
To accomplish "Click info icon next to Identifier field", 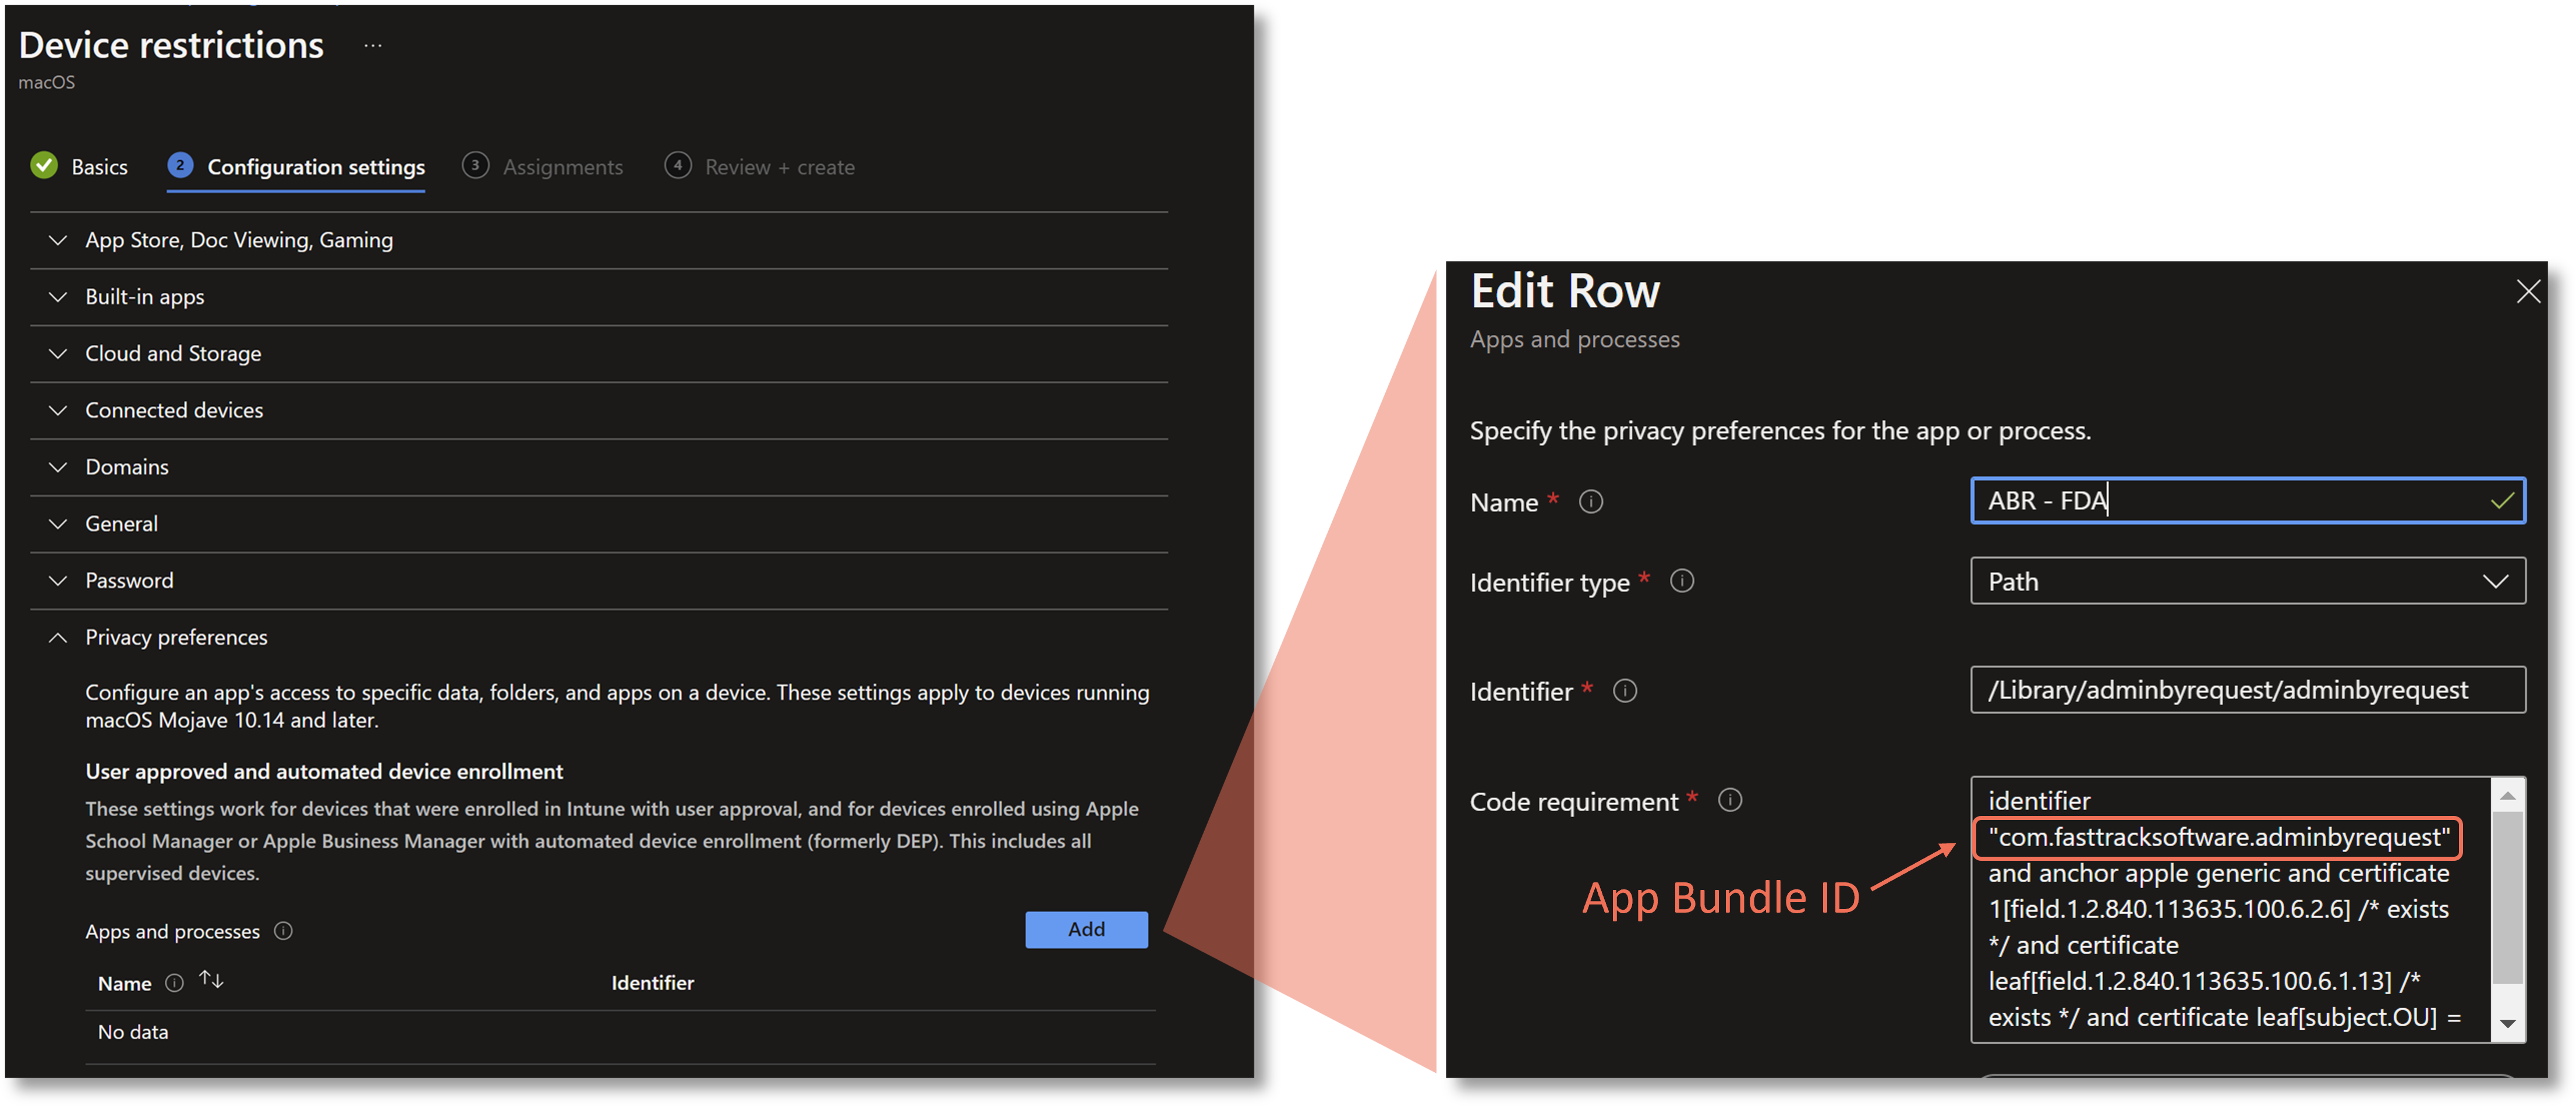I will click(x=1625, y=691).
